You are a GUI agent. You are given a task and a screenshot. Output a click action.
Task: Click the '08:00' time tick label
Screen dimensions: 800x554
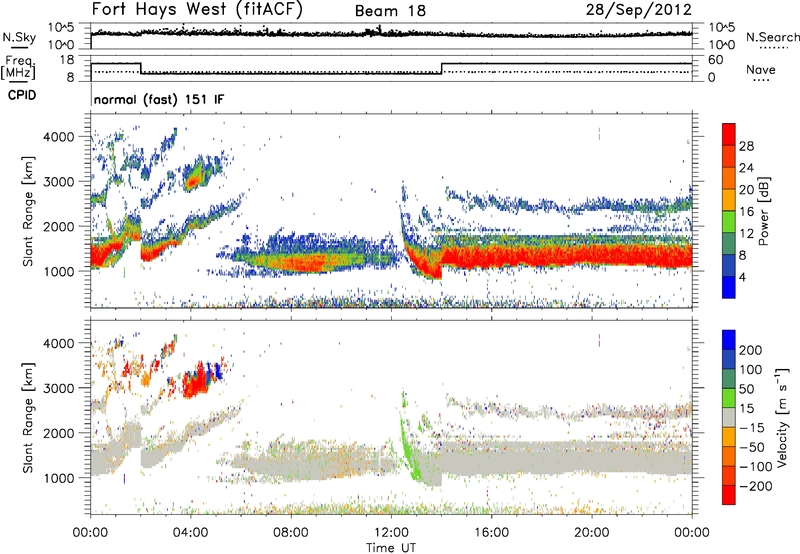pos(291,533)
